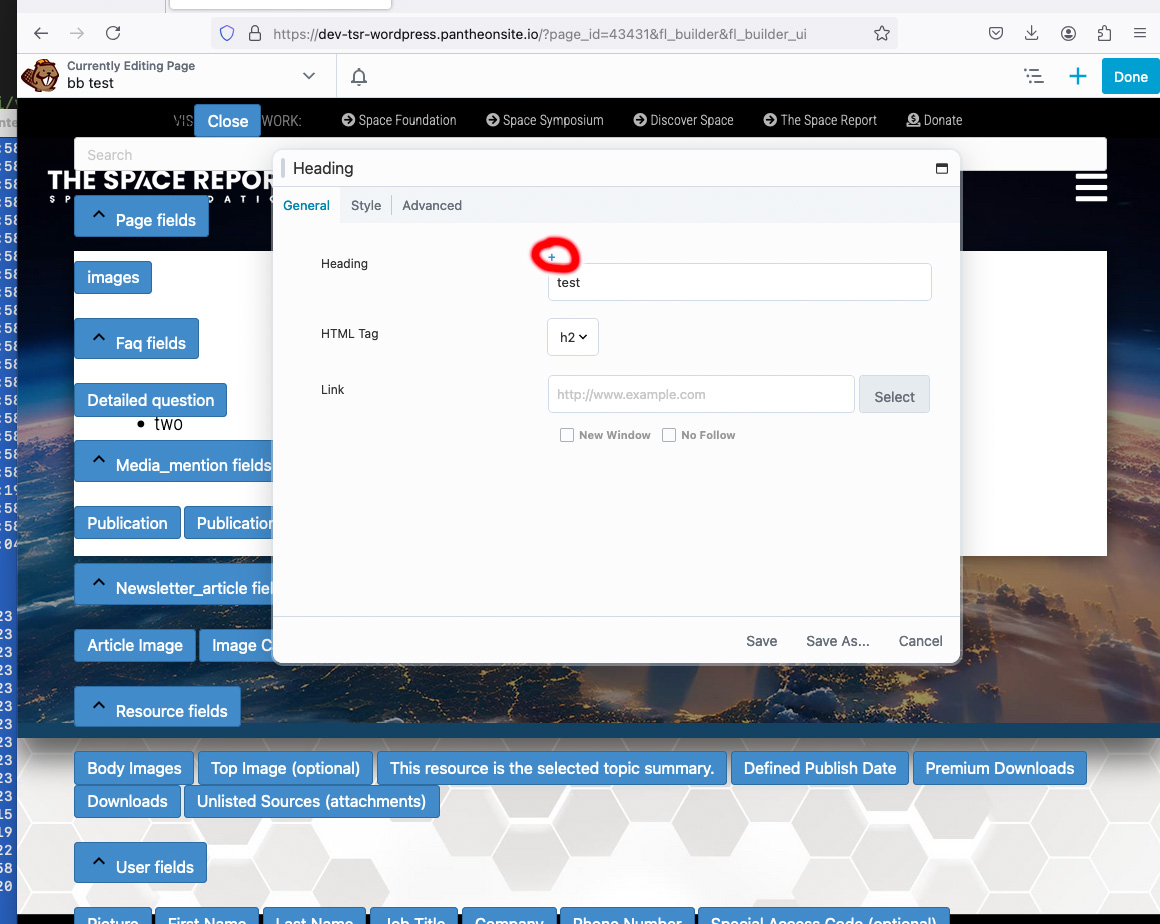Open the Firefox account icon

point(1068,33)
